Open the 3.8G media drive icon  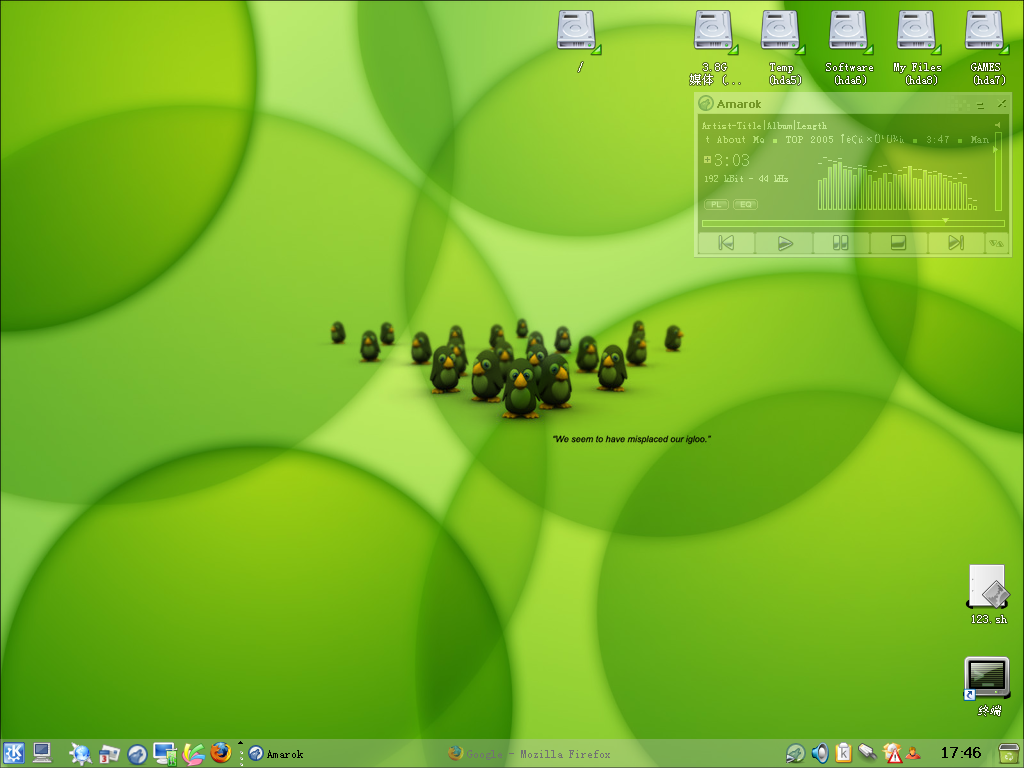tap(715, 47)
